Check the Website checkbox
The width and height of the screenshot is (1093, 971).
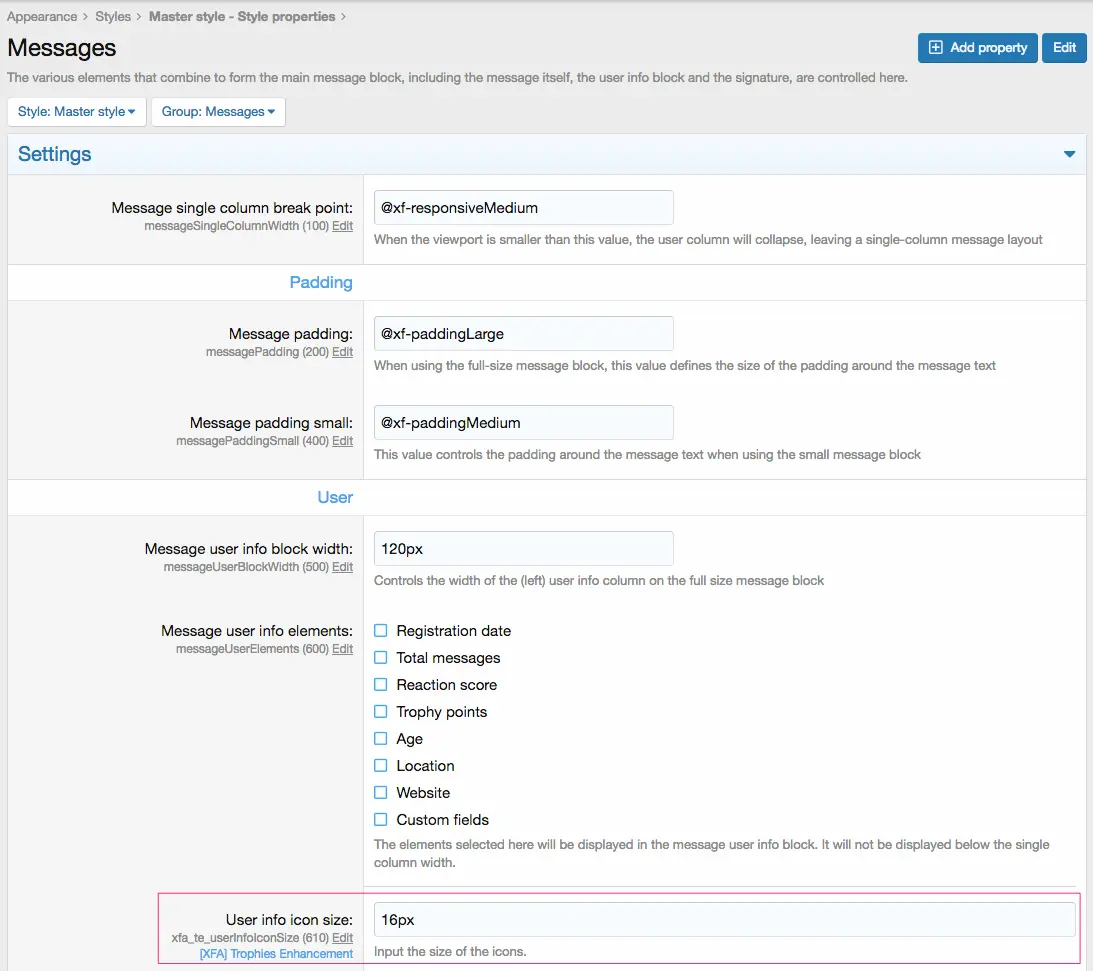(381, 793)
